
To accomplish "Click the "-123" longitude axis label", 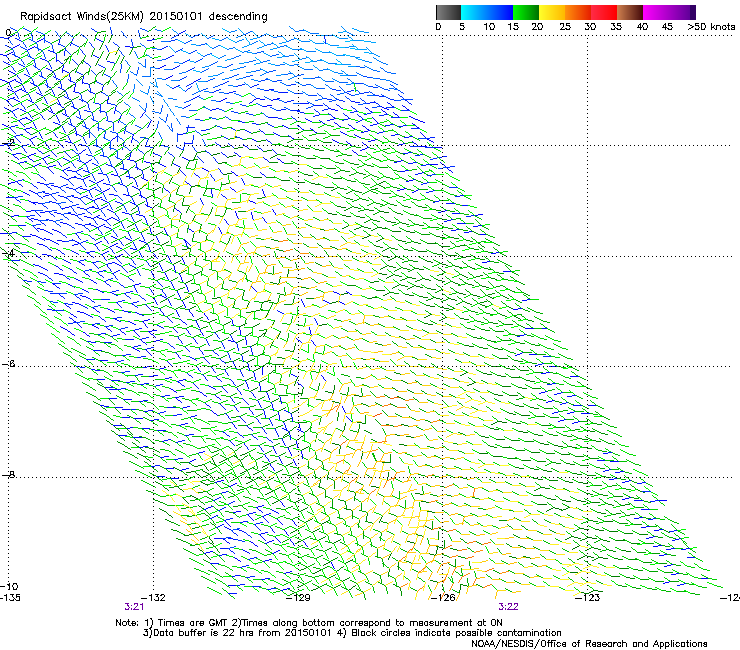I will 588,597.
